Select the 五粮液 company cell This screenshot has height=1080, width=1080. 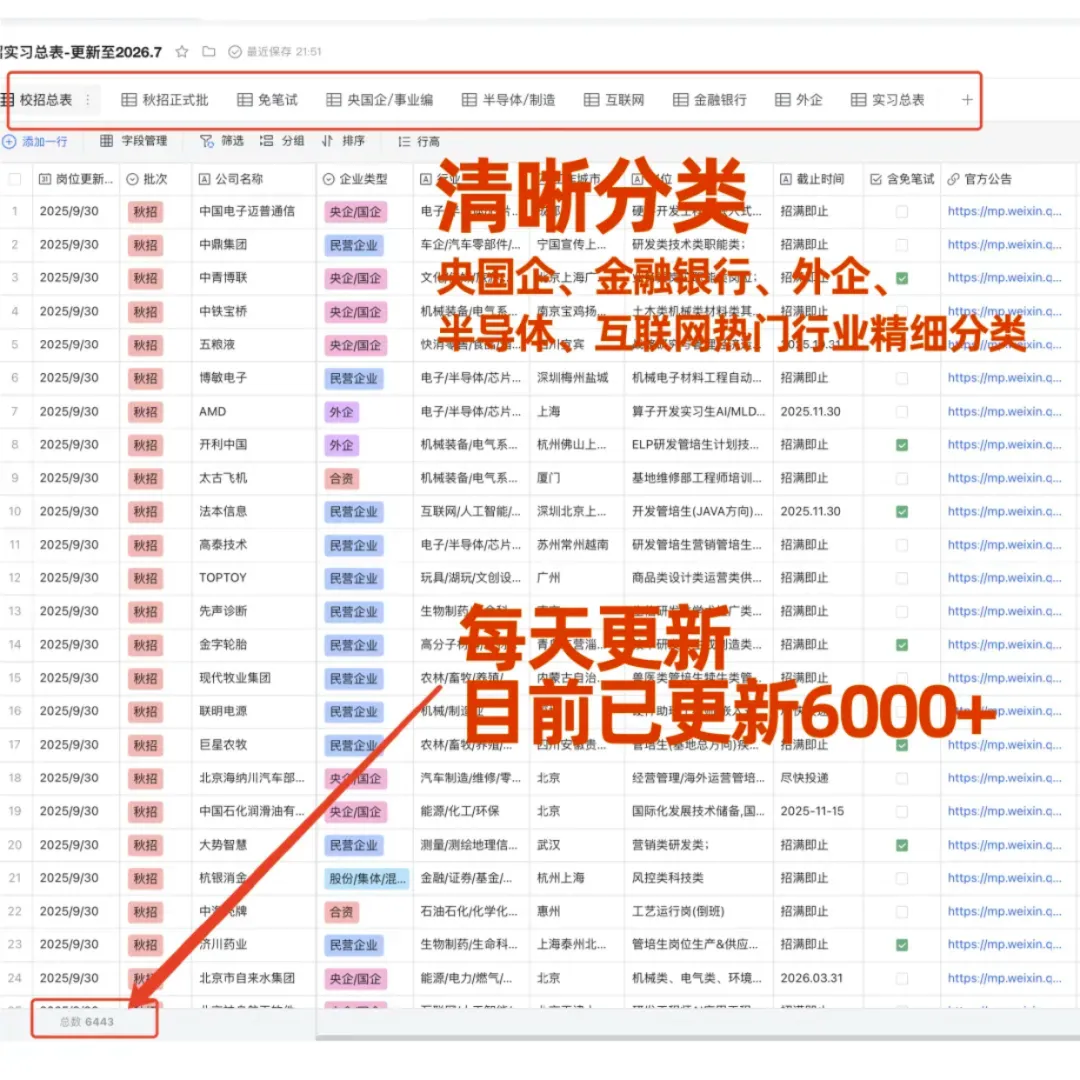click(253, 344)
